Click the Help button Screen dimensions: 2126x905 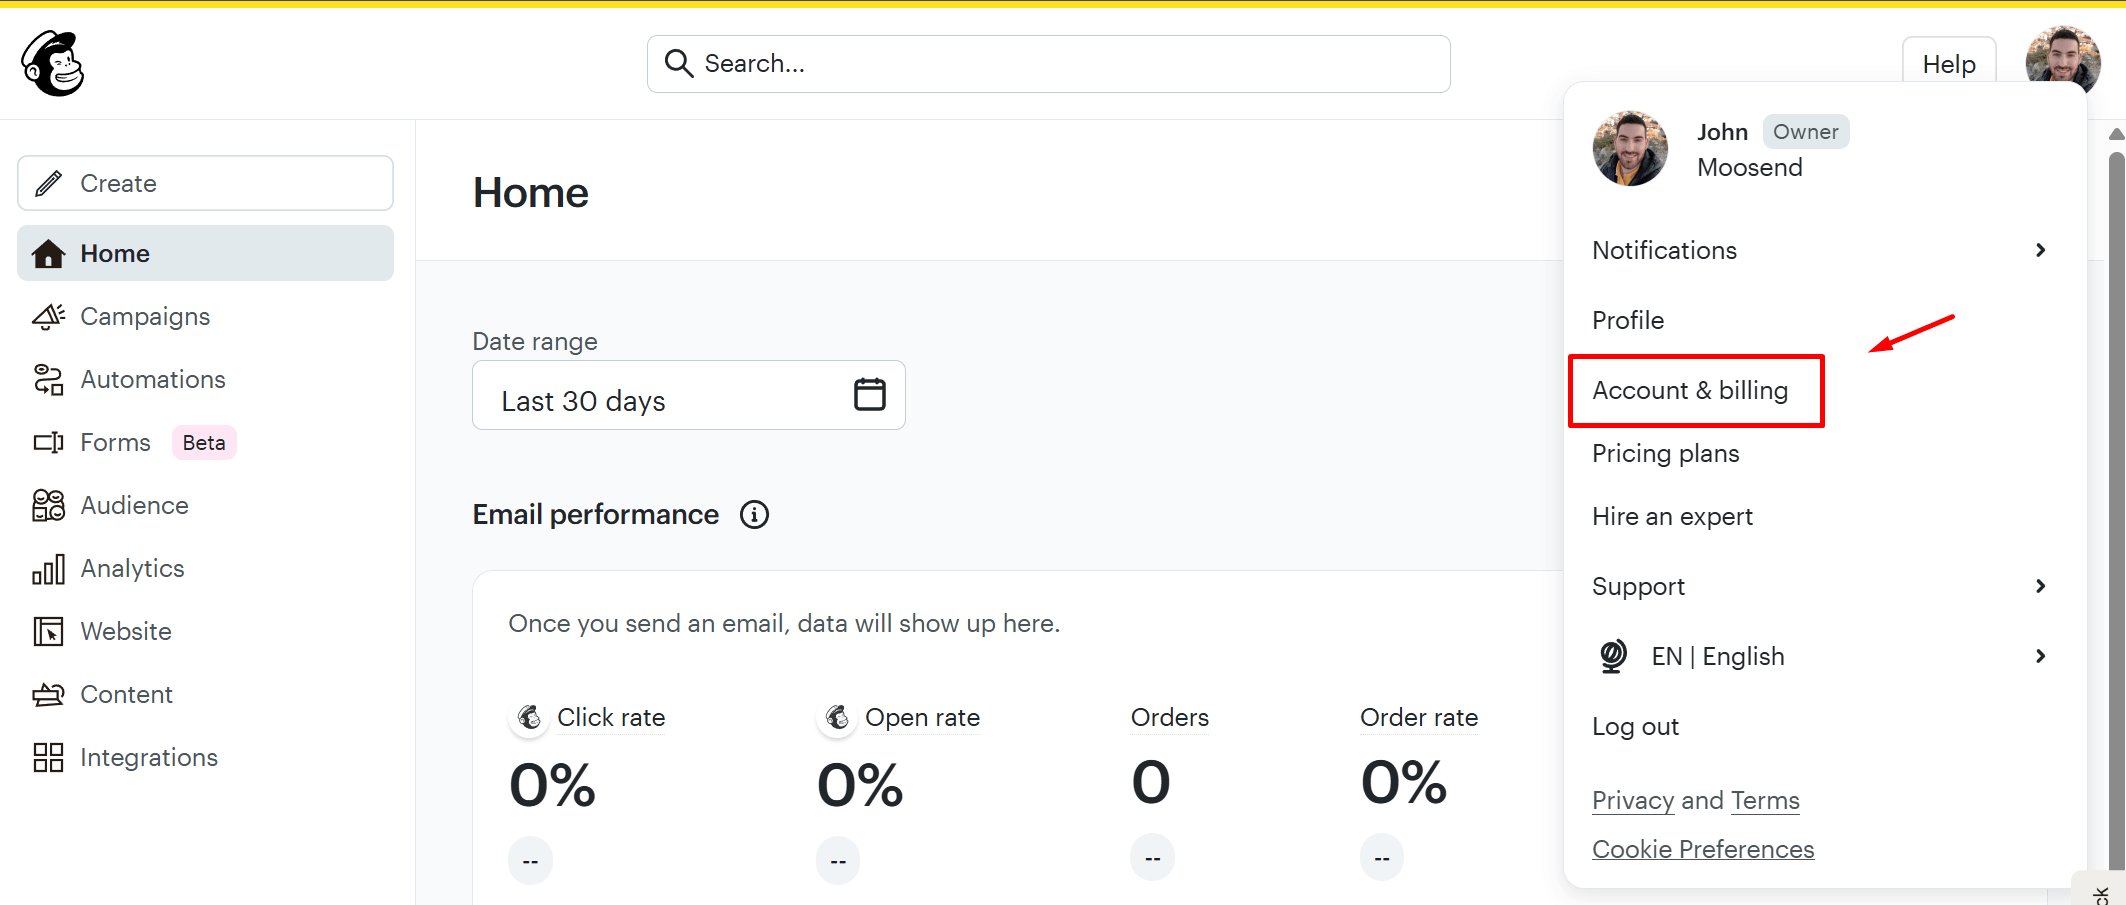pyautogui.click(x=1948, y=64)
